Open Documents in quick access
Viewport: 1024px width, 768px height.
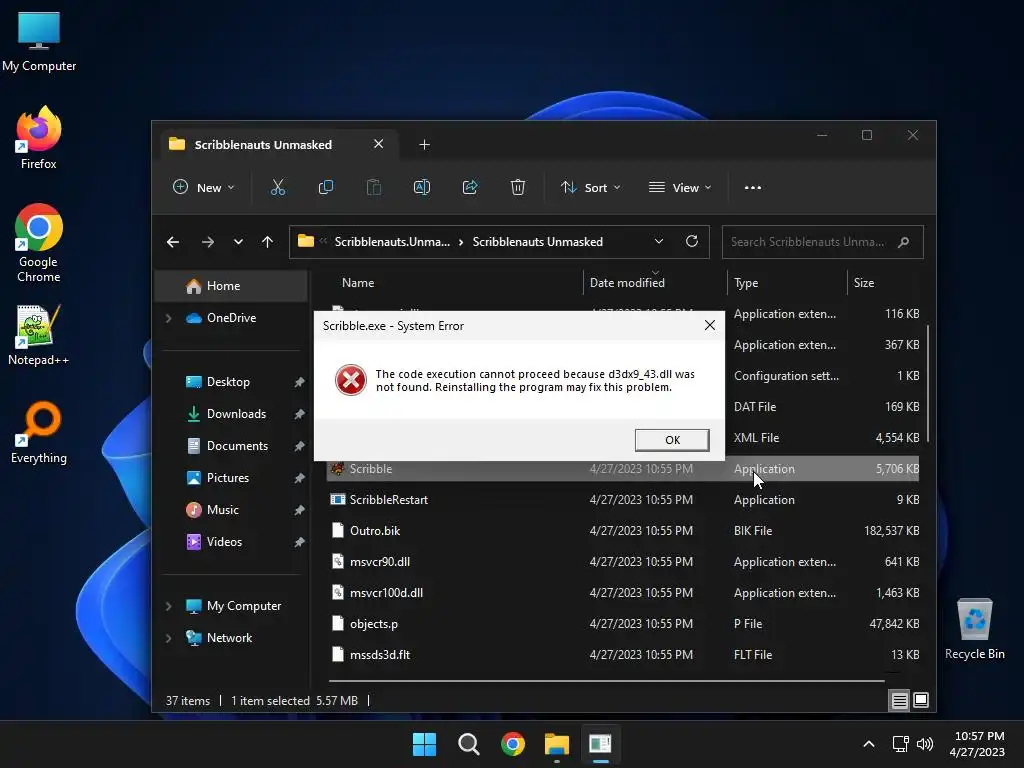(227, 446)
